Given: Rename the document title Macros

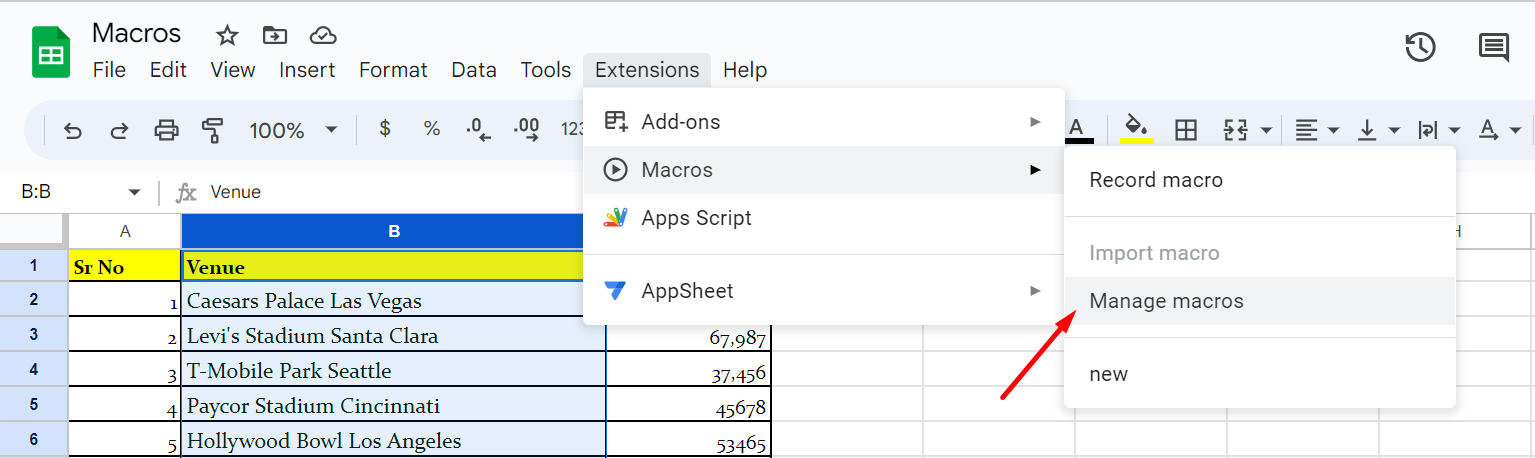Looking at the screenshot, I should click(137, 33).
